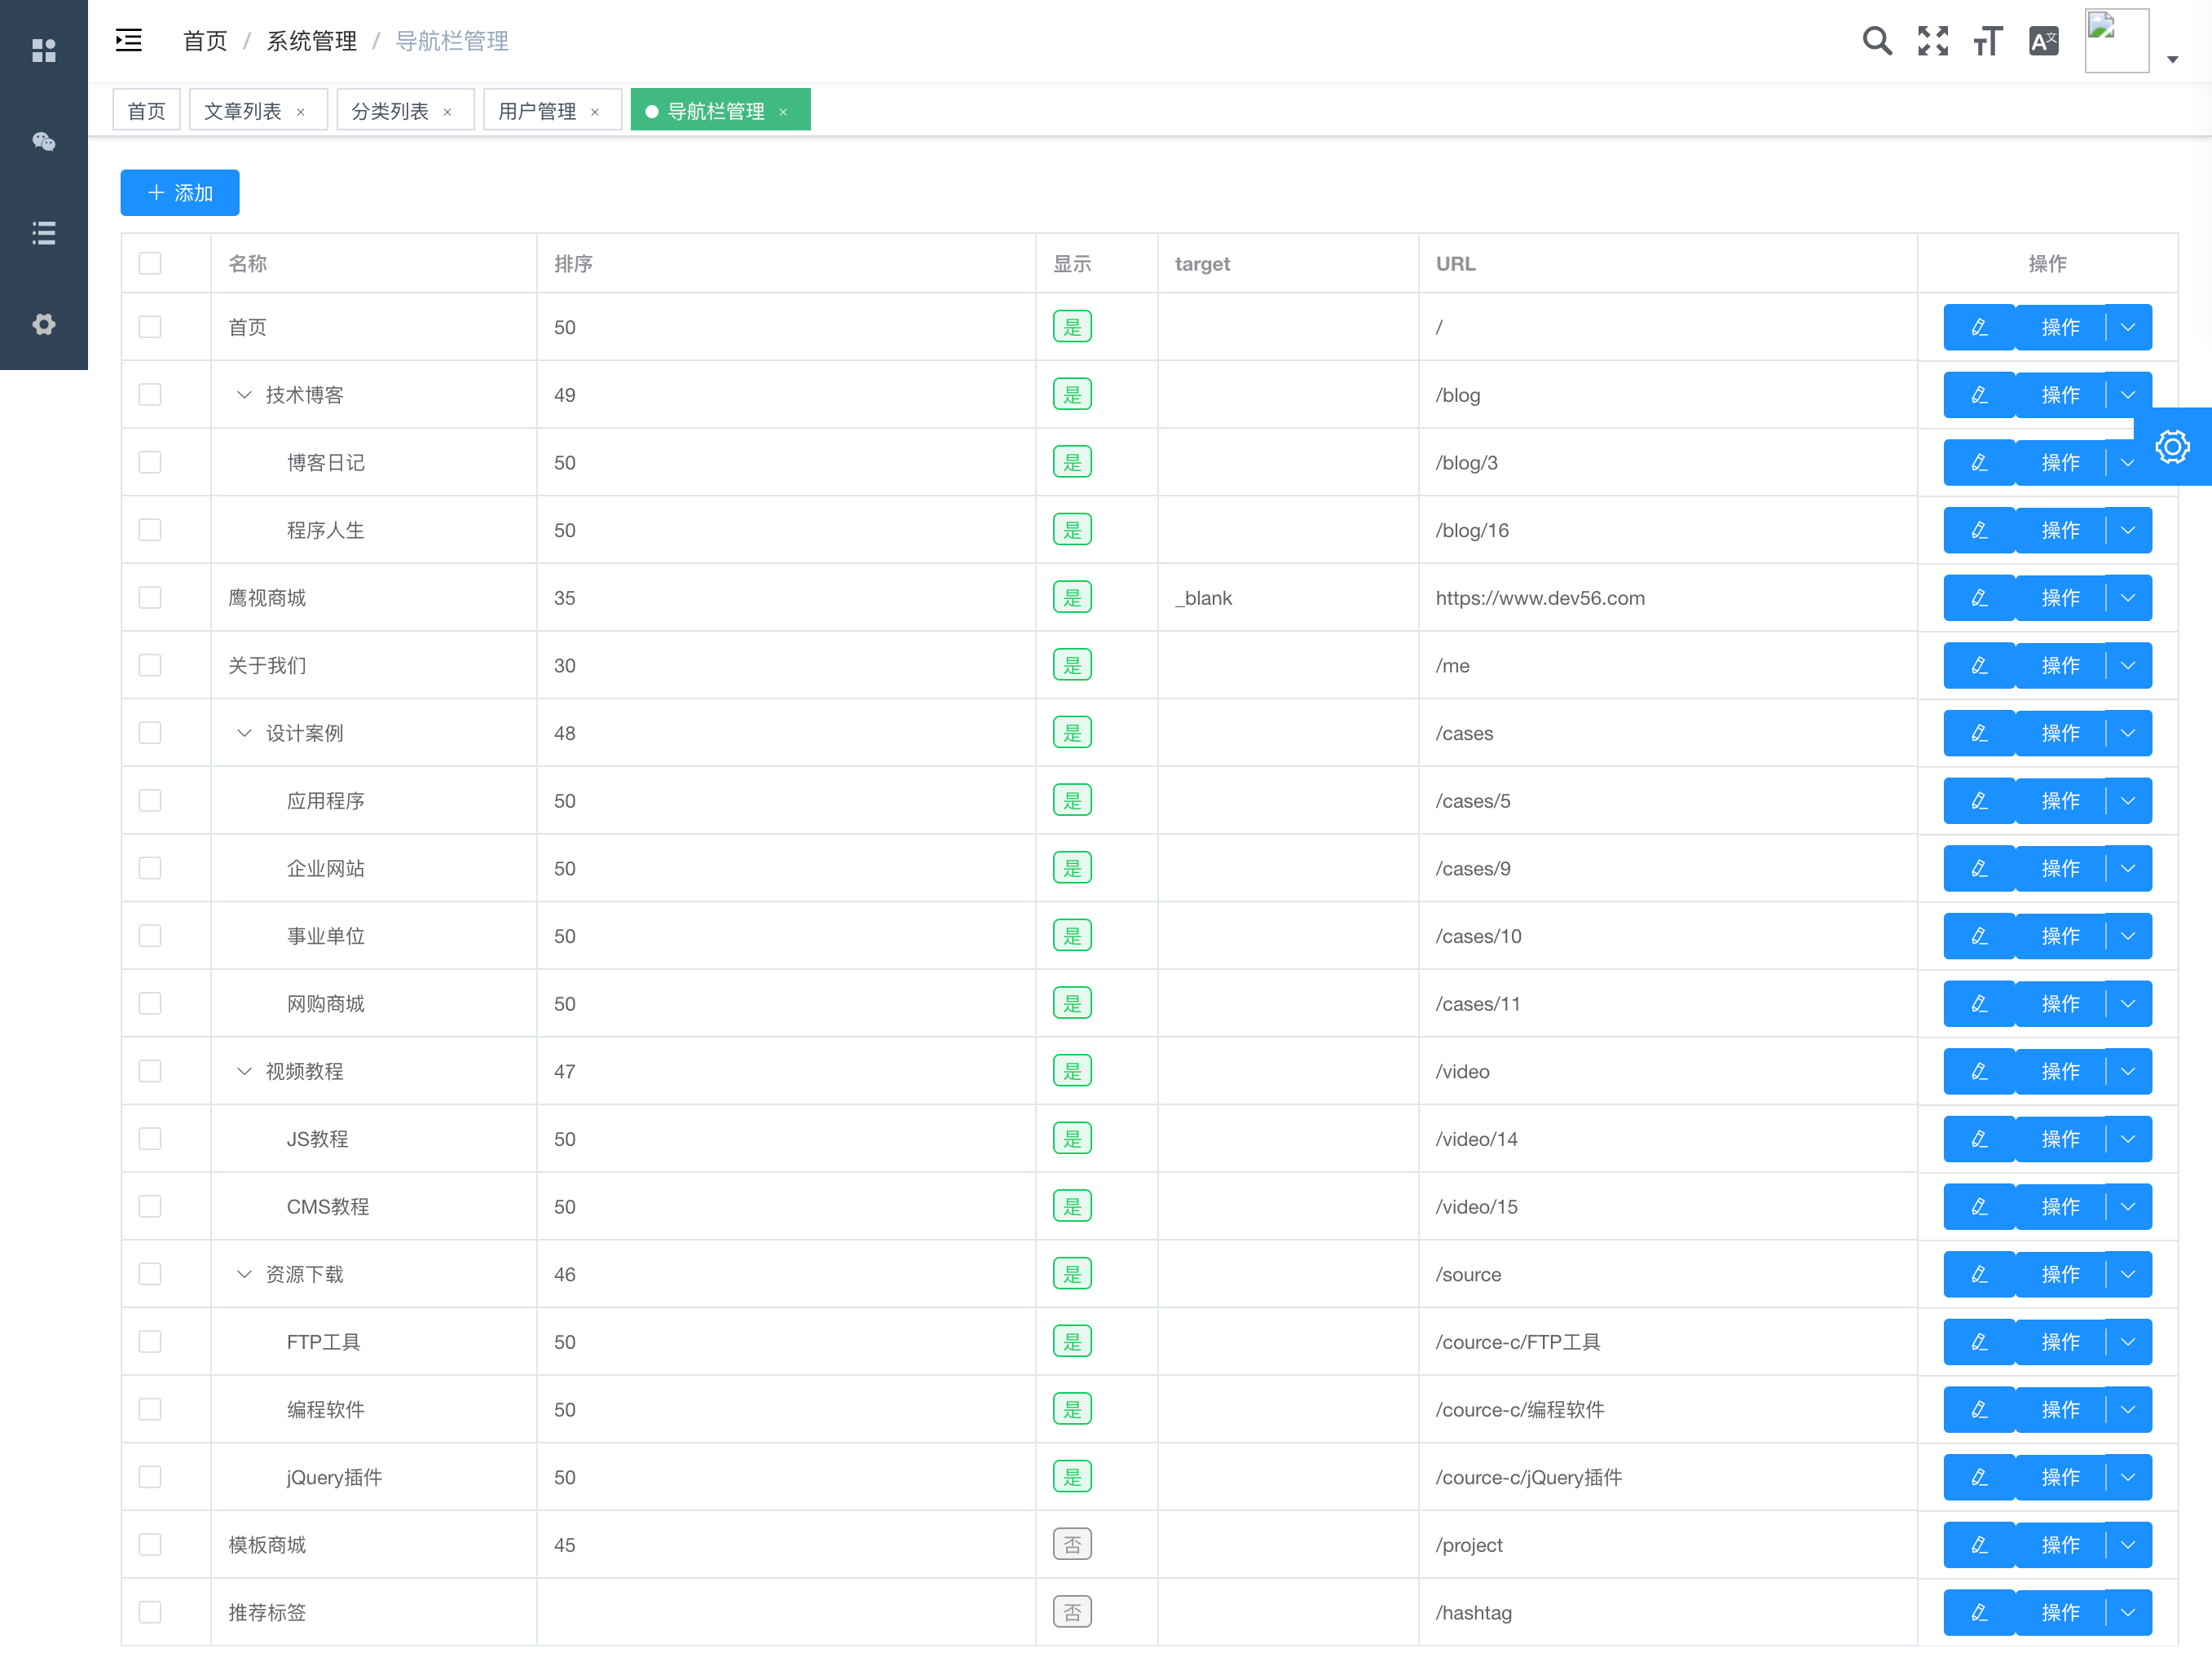Open the dashboard grid icon in sidebar
The width and height of the screenshot is (2212, 1679).
click(x=44, y=50)
